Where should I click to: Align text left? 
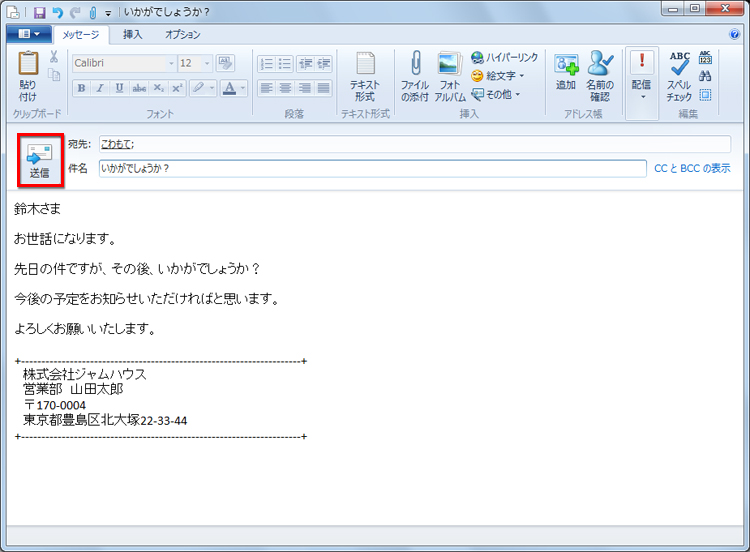pyautogui.click(x=266, y=88)
